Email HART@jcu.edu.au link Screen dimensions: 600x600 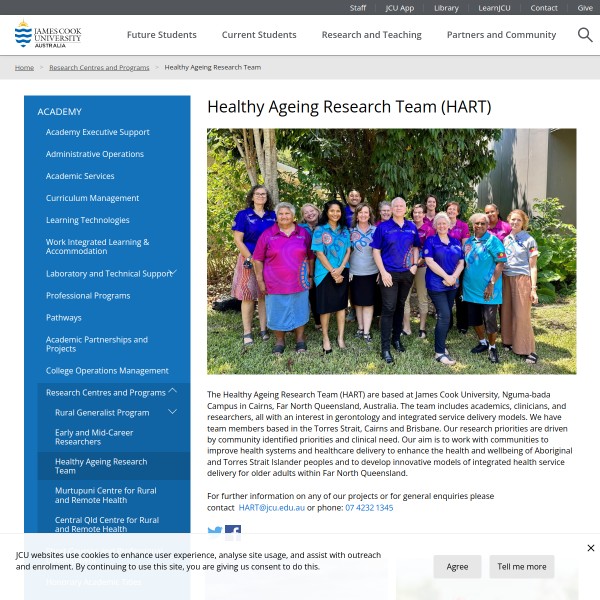pyautogui.click(x=272, y=508)
